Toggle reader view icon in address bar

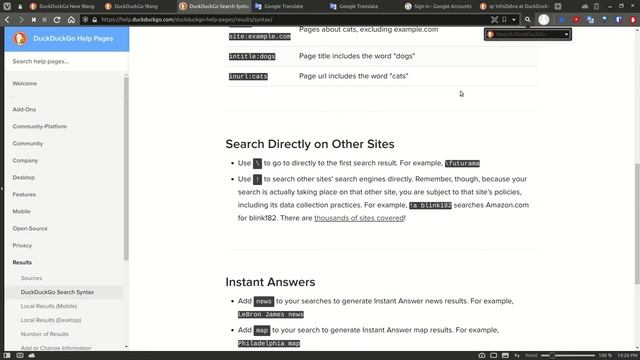(494, 20)
